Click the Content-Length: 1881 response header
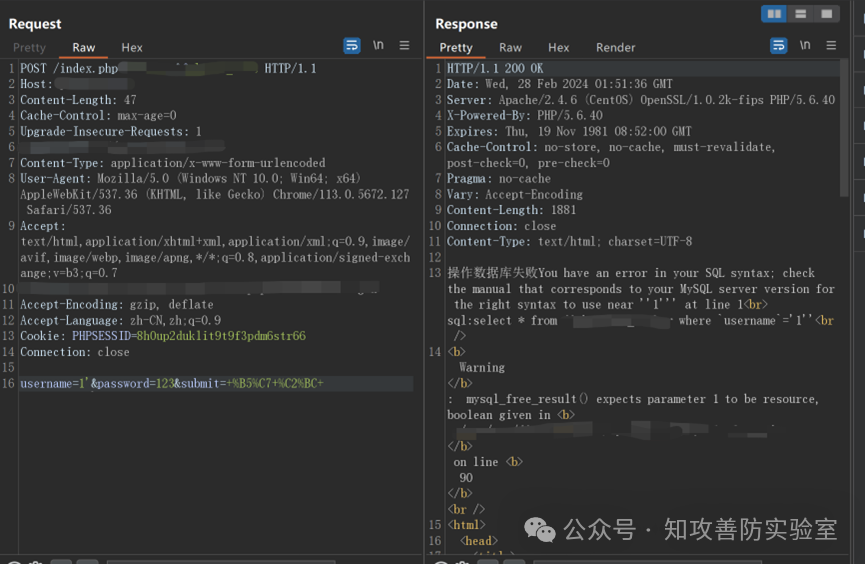 coord(511,210)
